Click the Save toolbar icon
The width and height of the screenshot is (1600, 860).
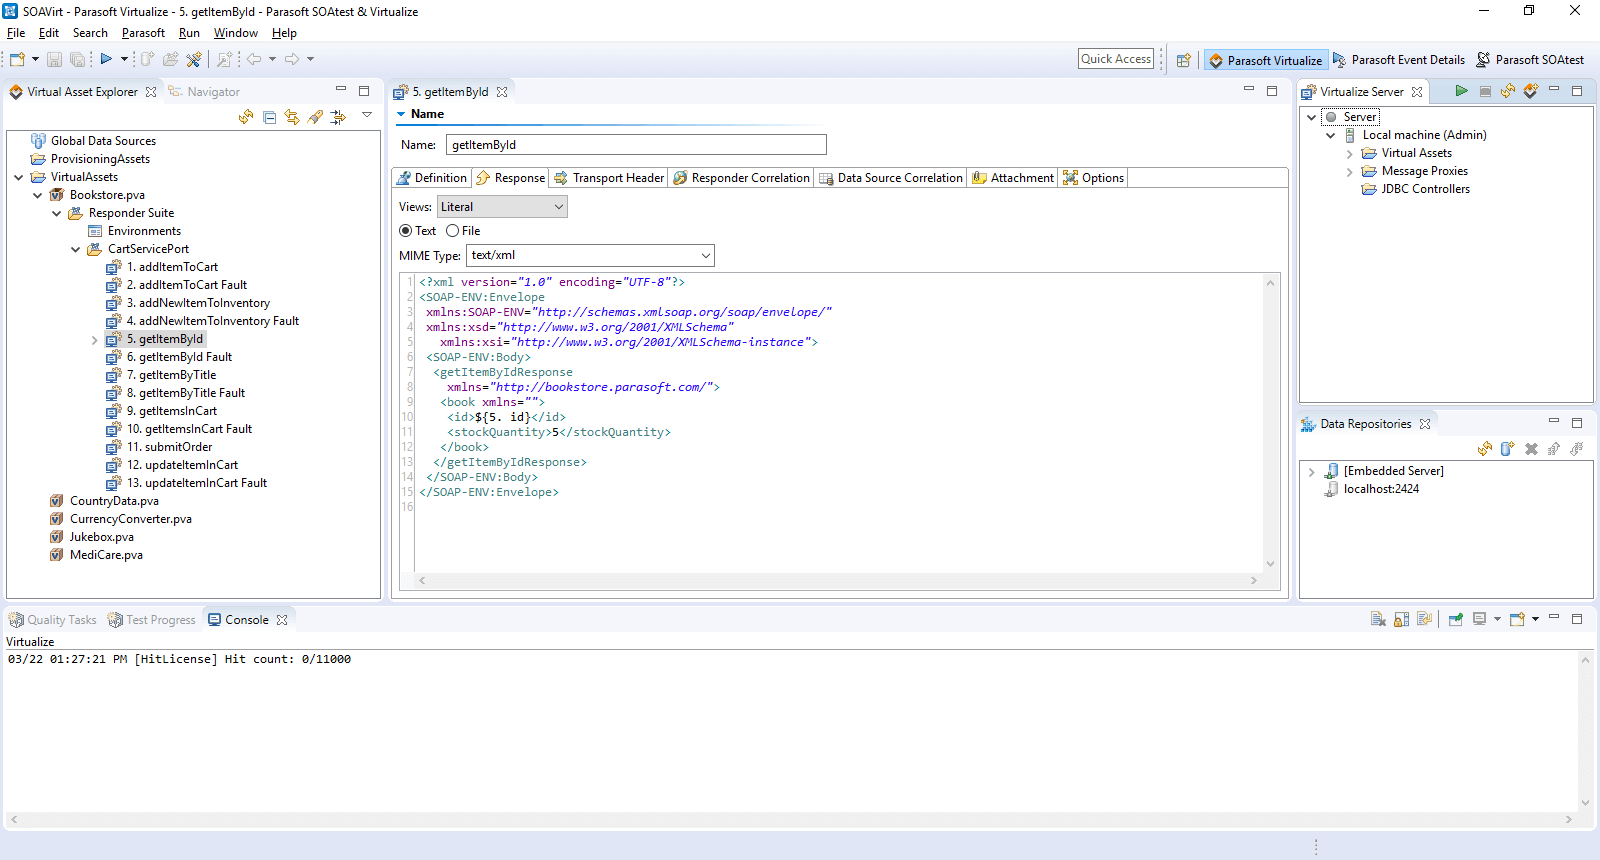pos(54,59)
